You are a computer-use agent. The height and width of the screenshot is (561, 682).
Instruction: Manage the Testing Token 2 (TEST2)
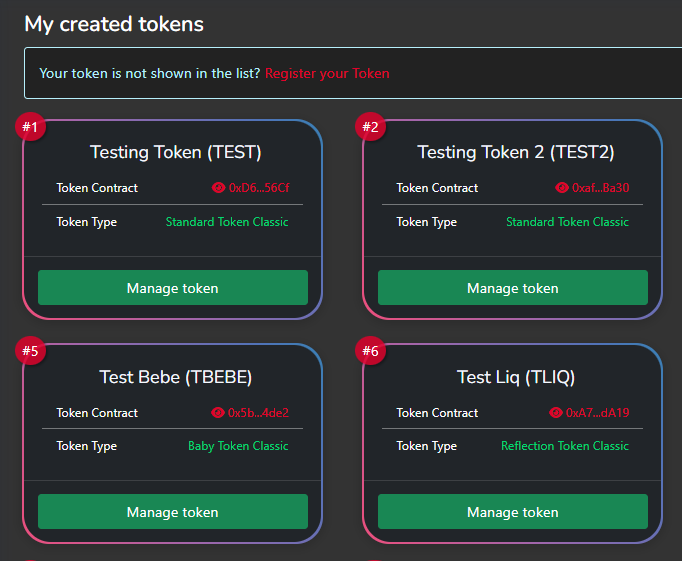[512, 288]
